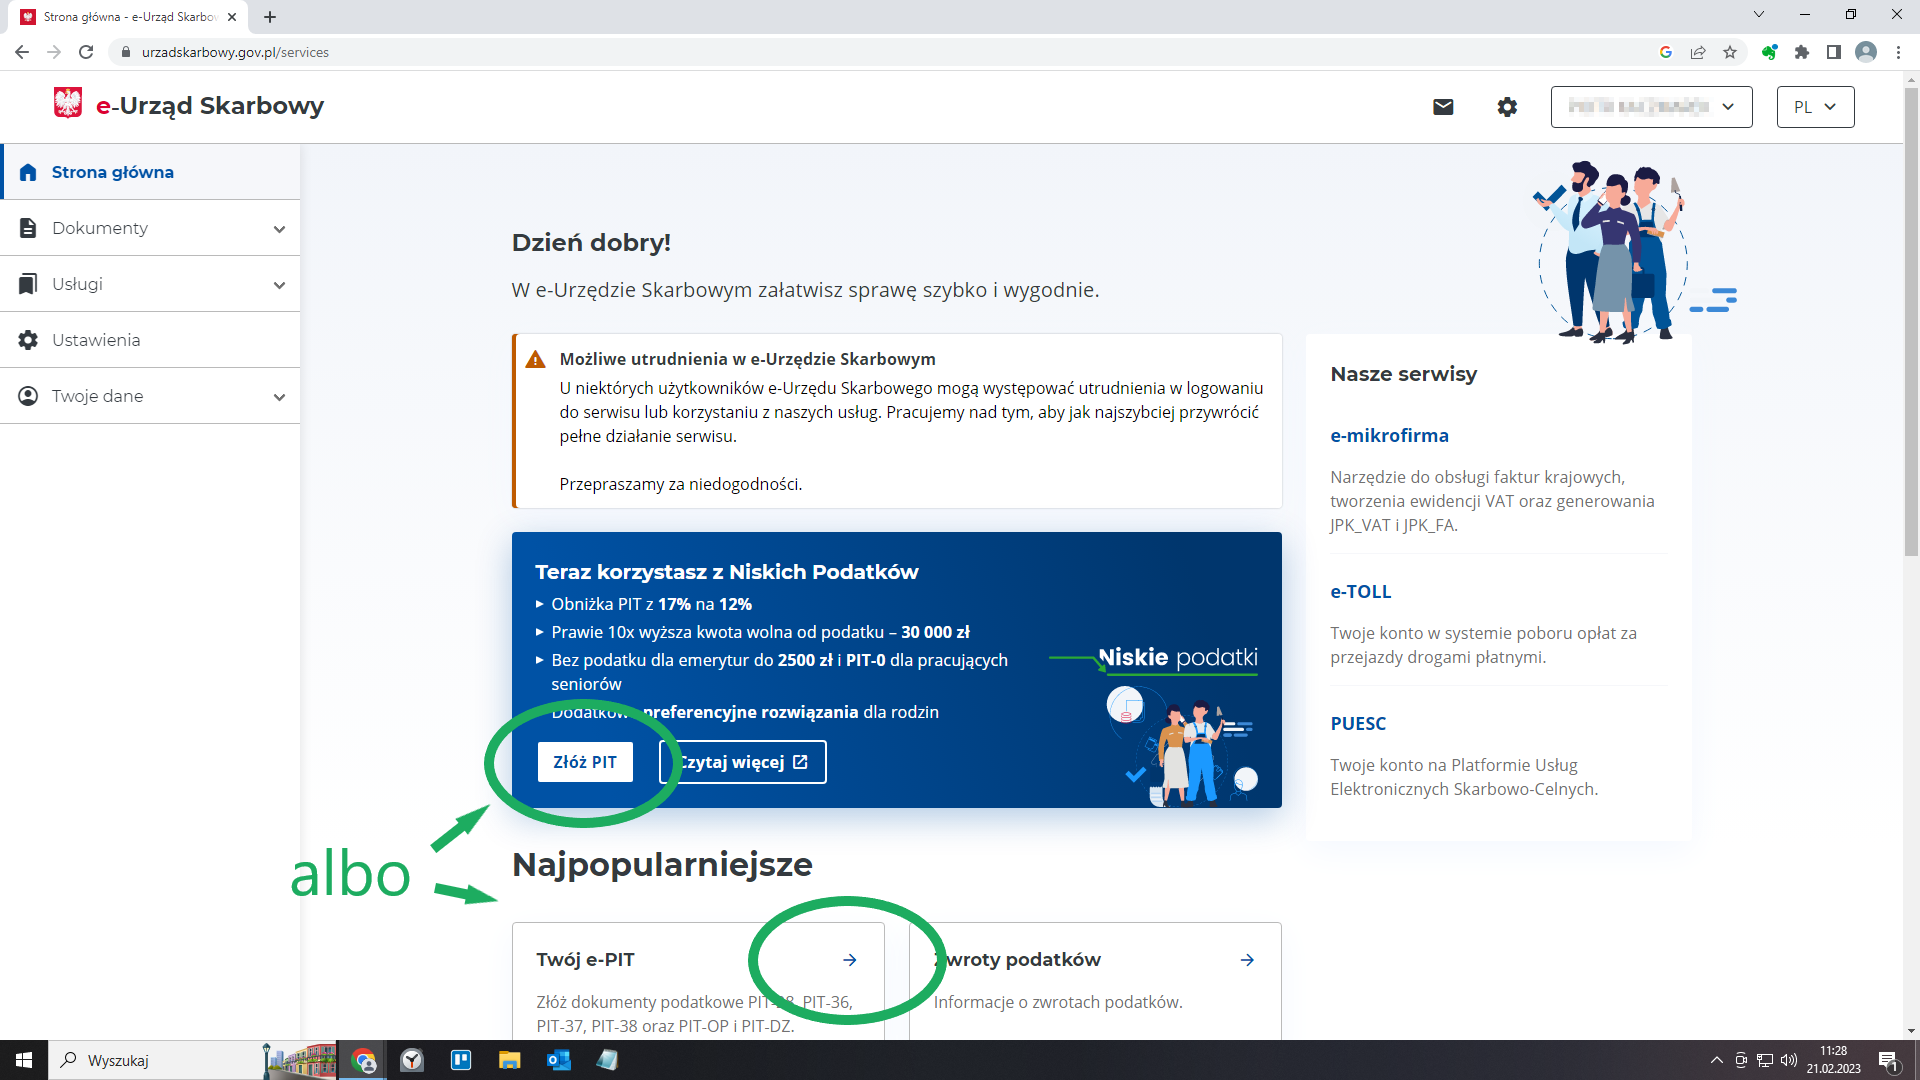Click the e-Urząd Skarbowy title text
This screenshot has width=1920, height=1080.
210,106
